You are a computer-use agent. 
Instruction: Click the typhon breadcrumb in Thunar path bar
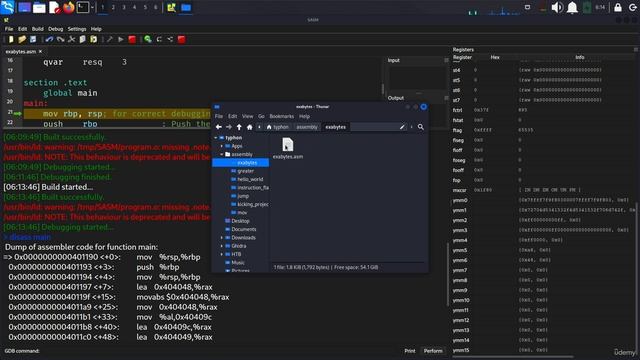(x=278, y=127)
